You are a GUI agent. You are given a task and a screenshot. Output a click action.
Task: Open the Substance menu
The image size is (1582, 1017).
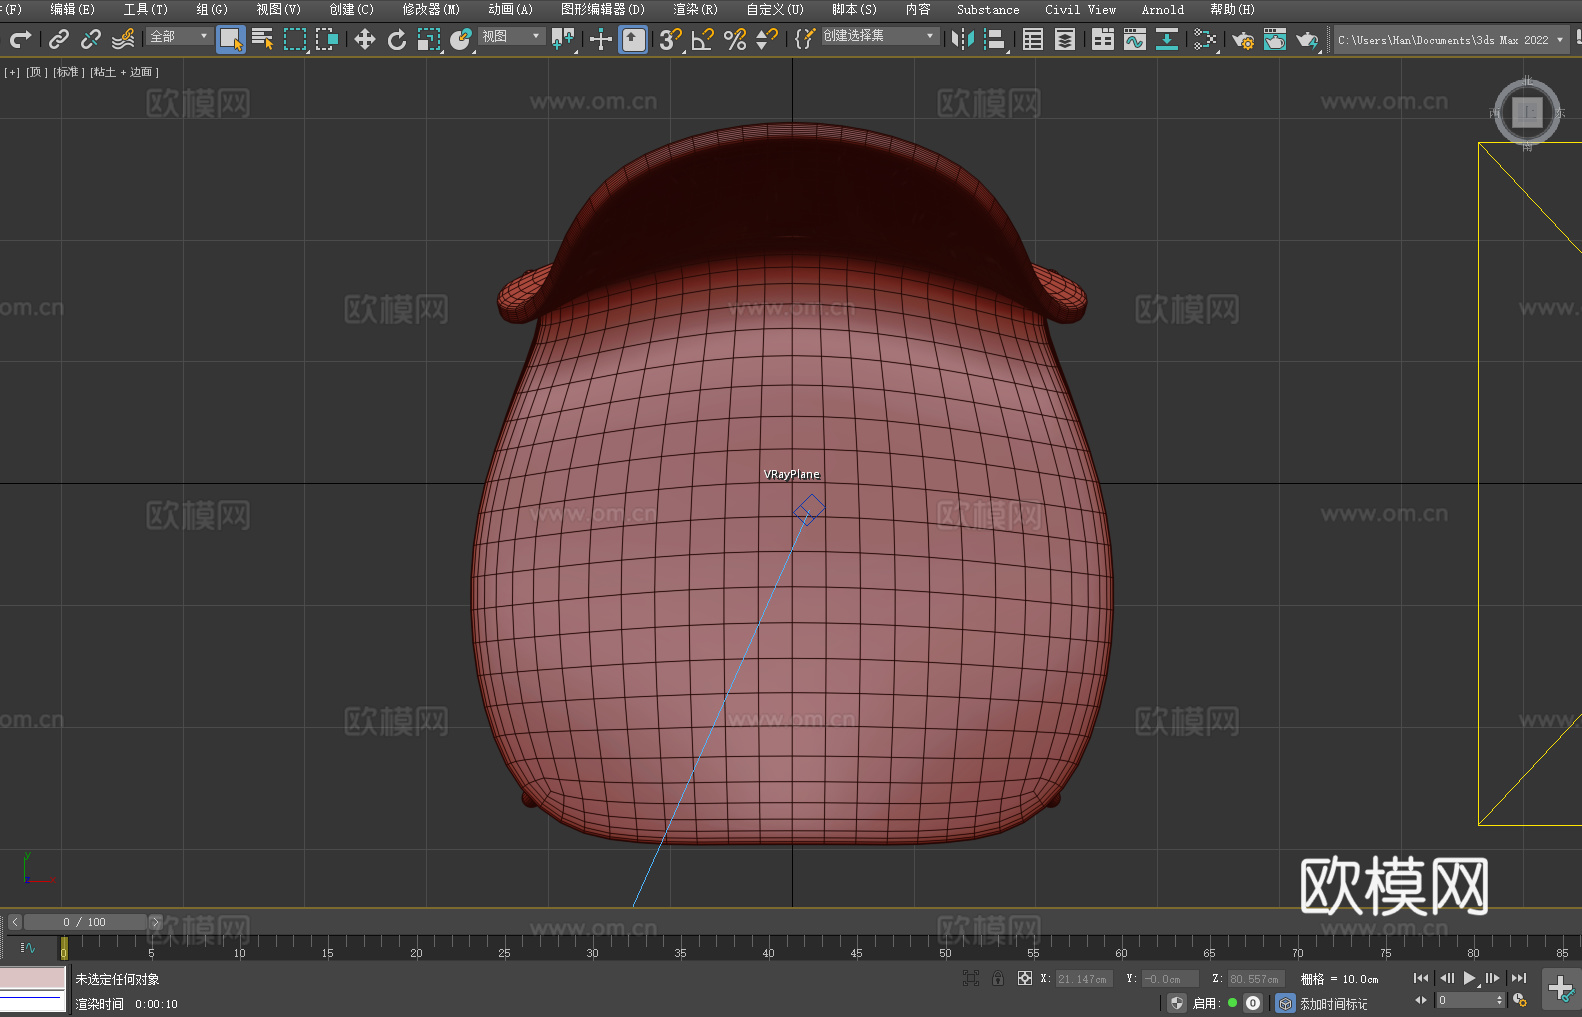pos(988,9)
